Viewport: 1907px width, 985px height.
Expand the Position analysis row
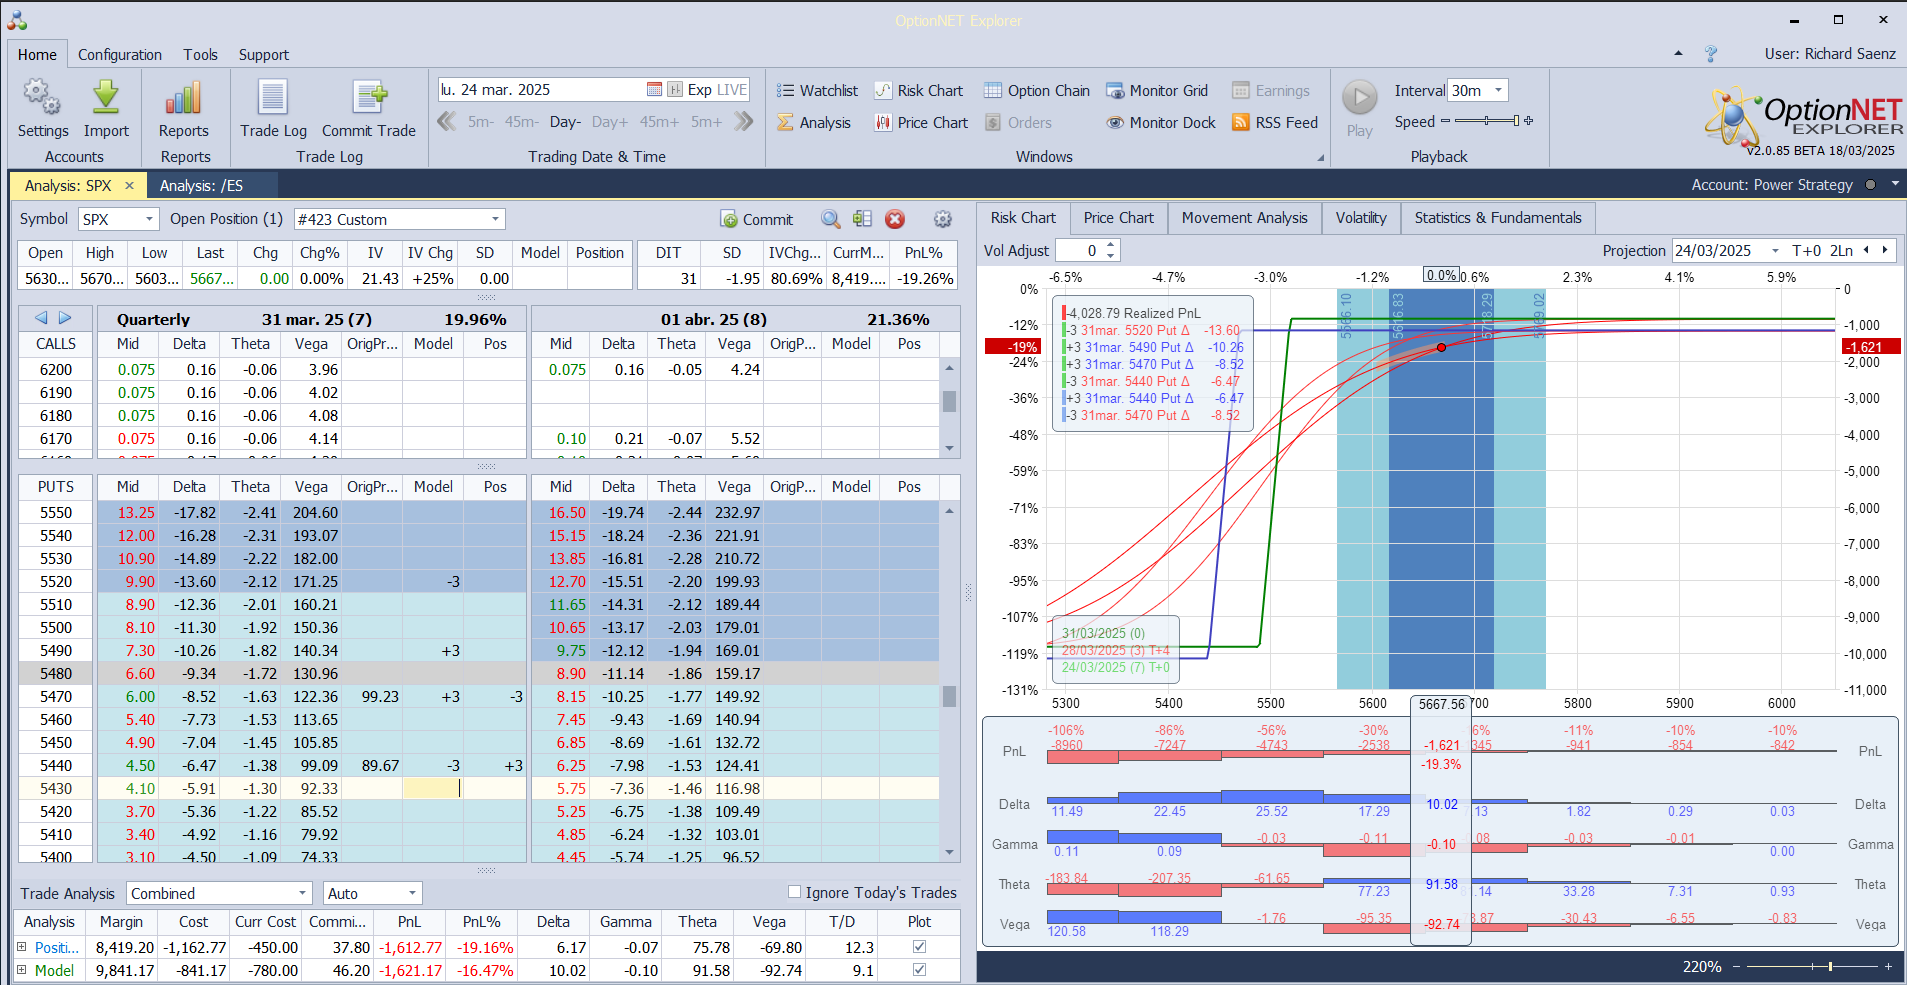(x=21, y=947)
